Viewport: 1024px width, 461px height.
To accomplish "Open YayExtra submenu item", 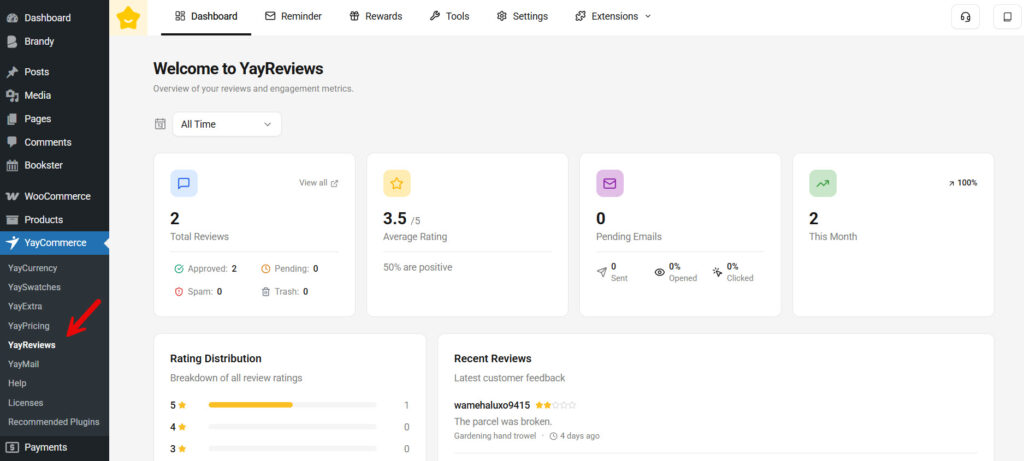I will tap(25, 306).
